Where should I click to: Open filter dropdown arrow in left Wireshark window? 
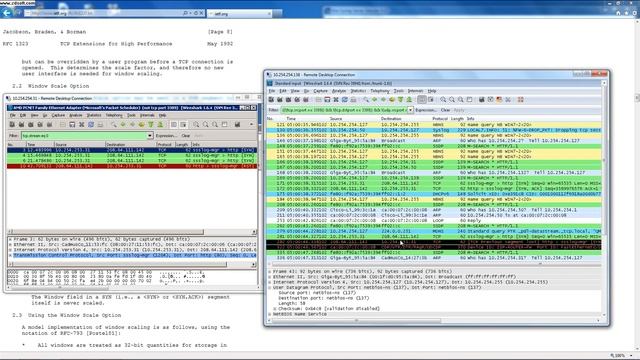(150, 136)
